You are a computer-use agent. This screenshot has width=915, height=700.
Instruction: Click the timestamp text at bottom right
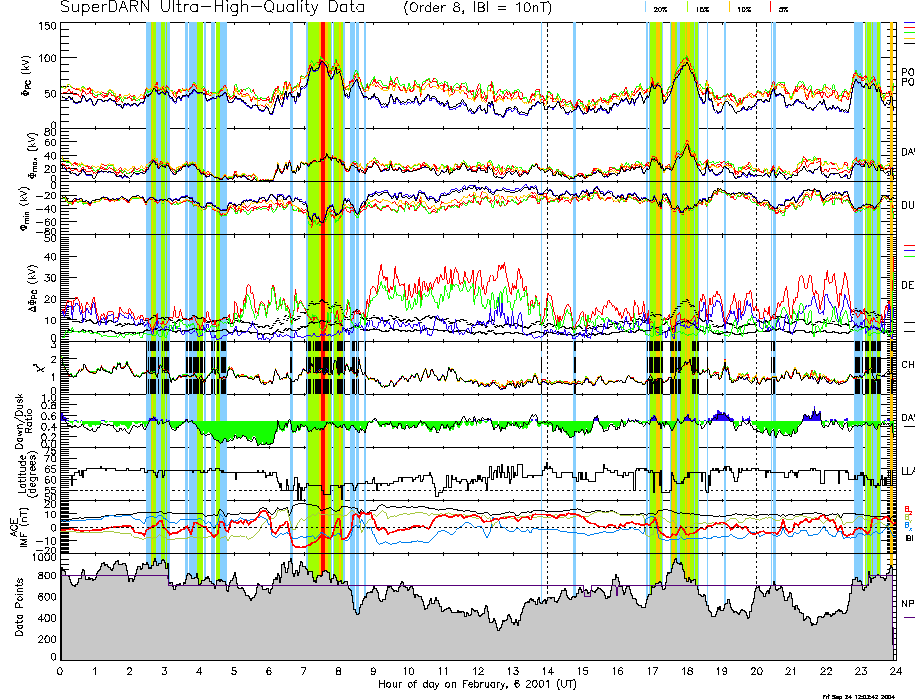pos(858,696)
